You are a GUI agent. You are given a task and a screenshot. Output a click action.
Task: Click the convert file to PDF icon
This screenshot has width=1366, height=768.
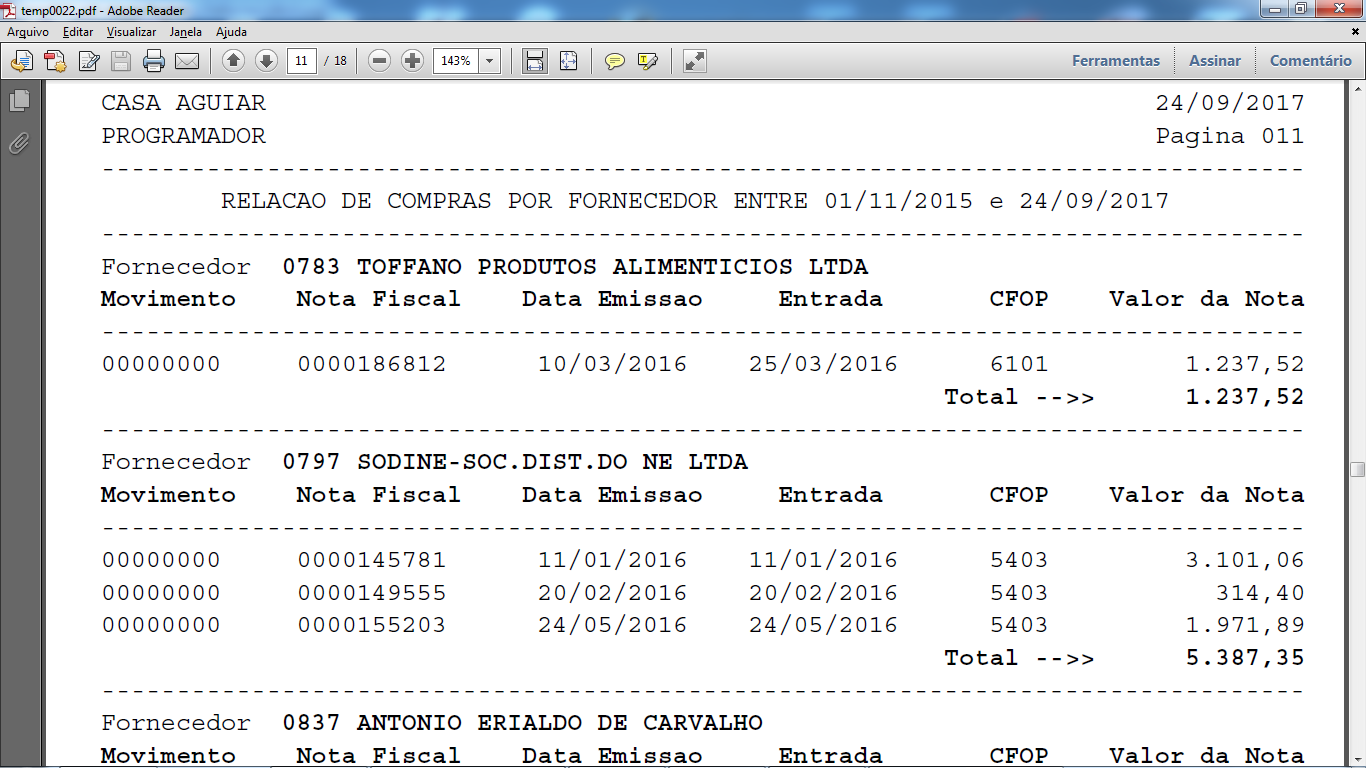(55, 61)
